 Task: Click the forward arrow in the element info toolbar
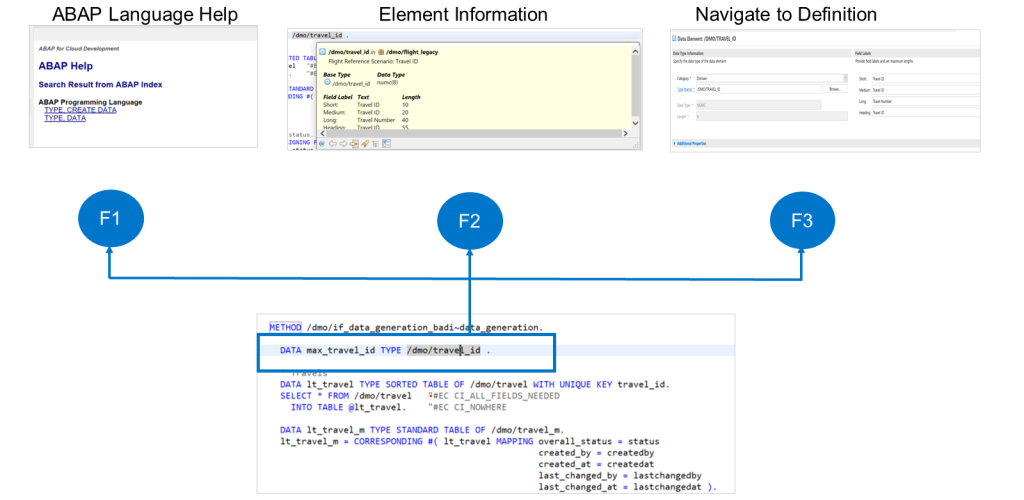coord(343,144)
